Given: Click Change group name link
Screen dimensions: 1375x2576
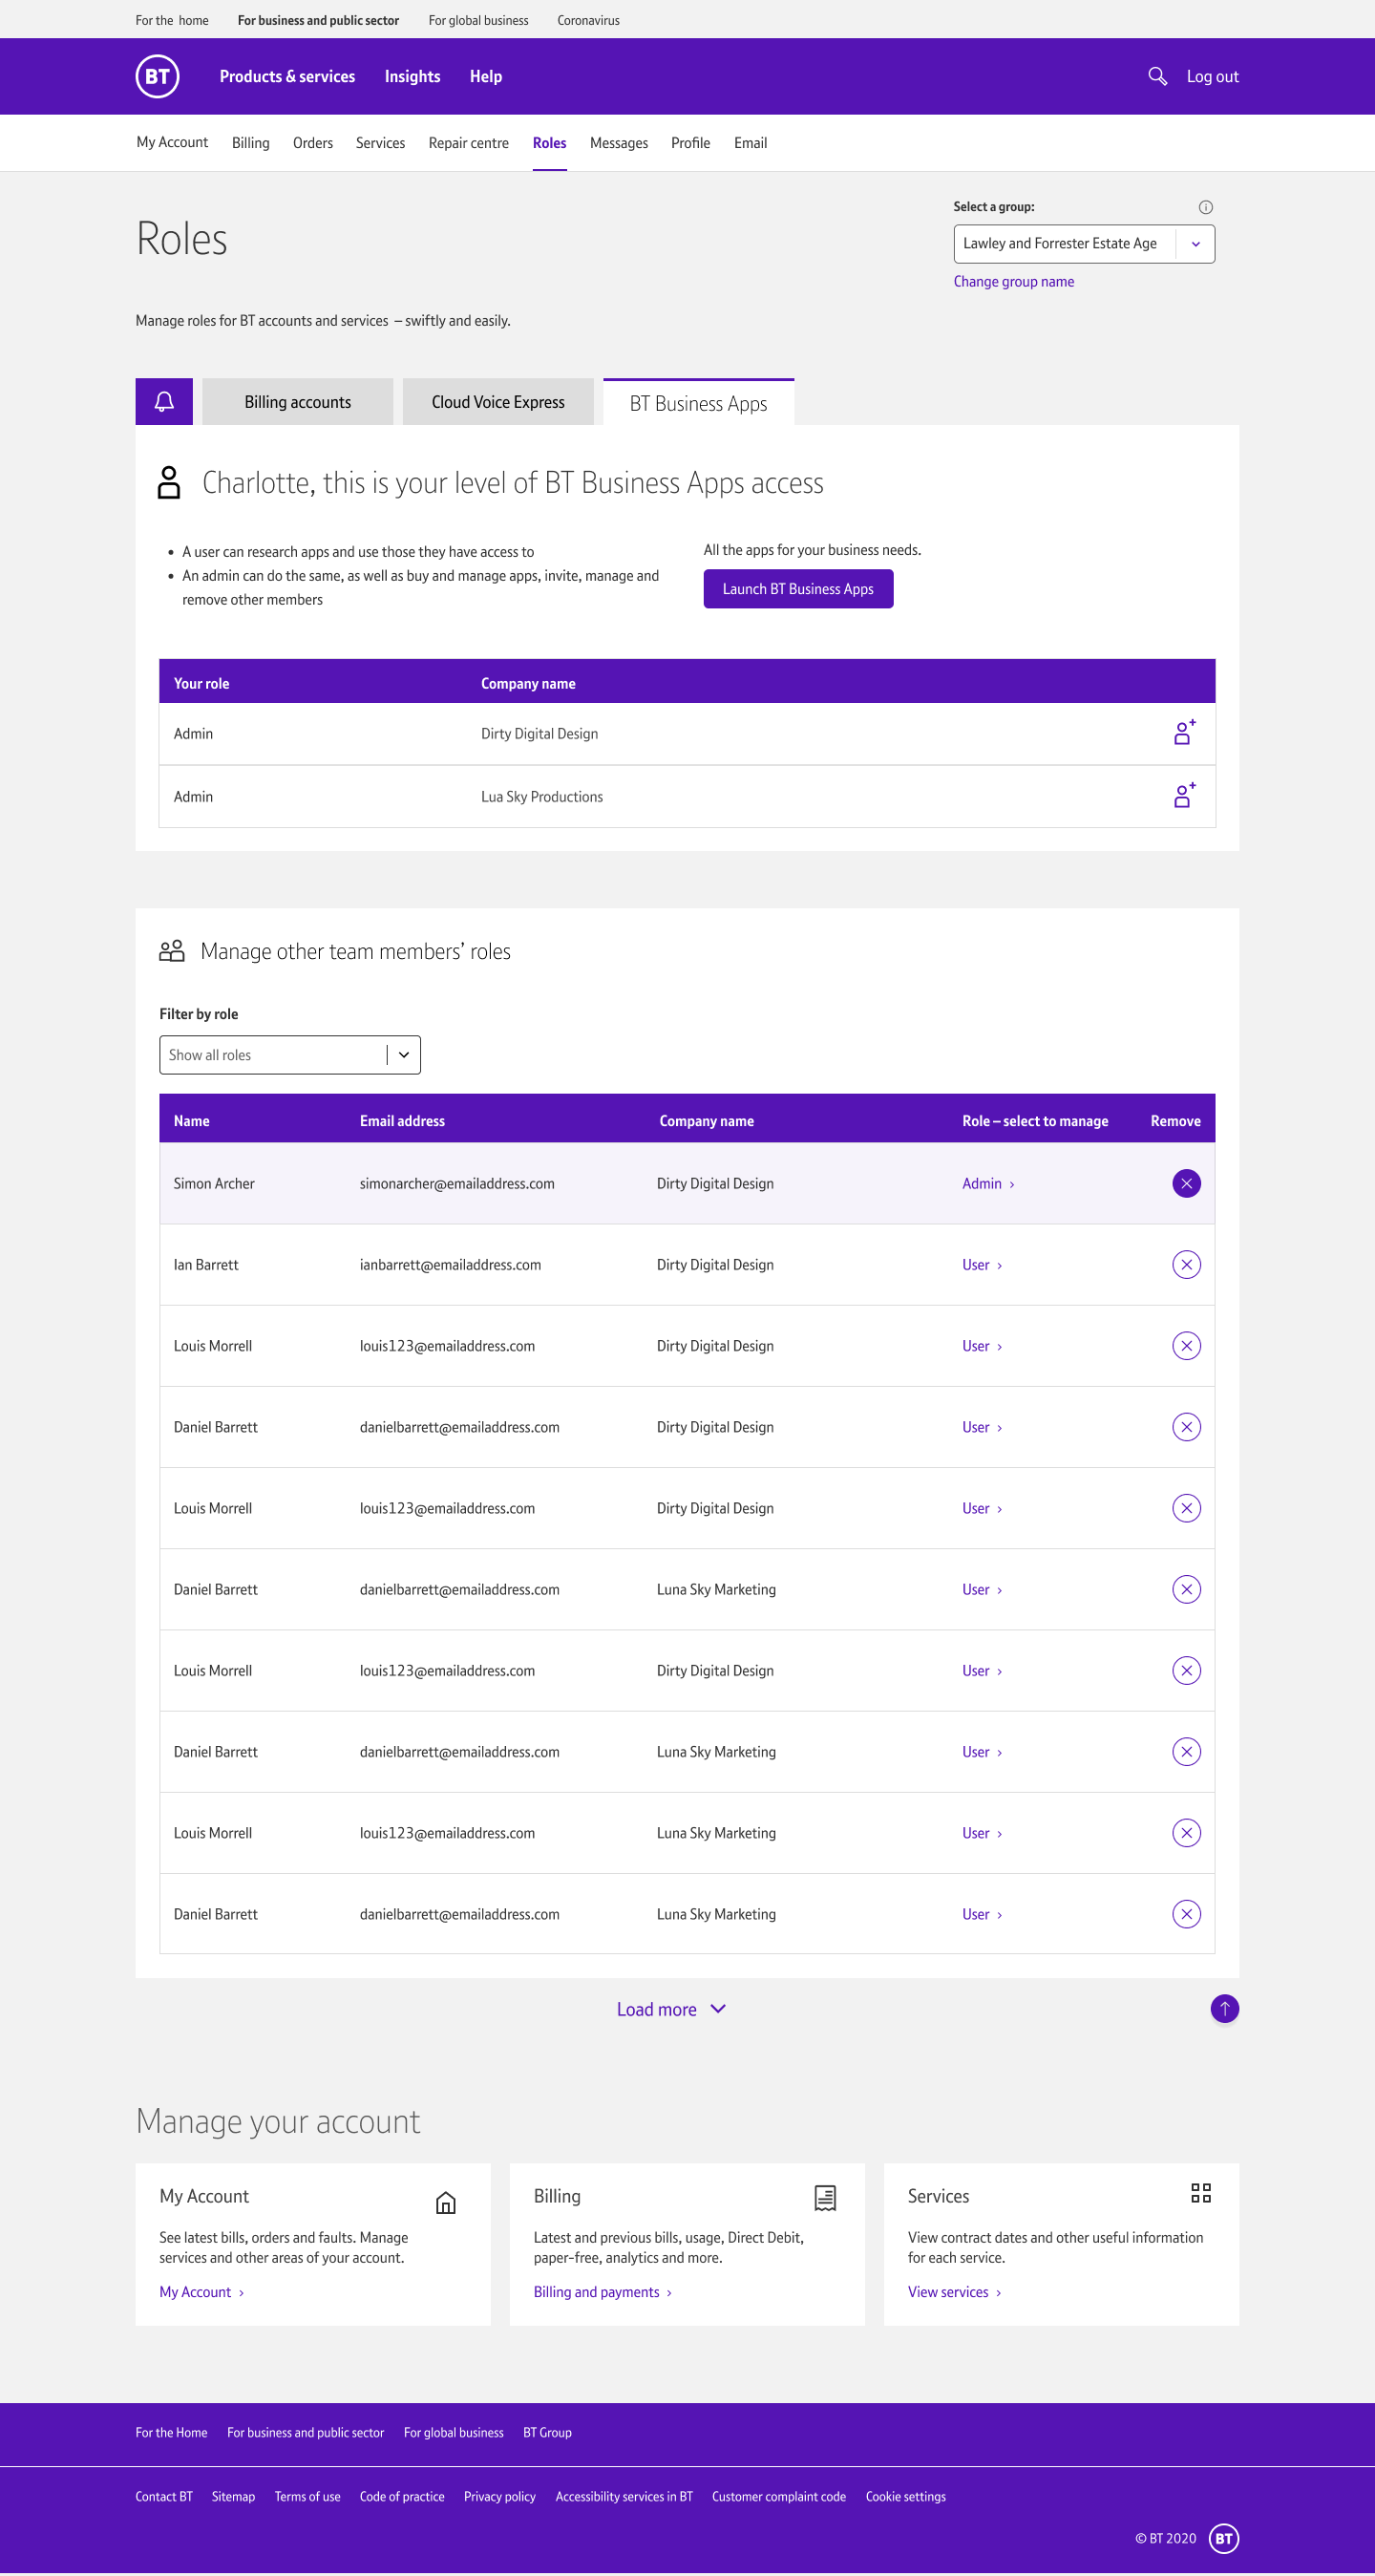Looking at the screenshot, I should click(1014, 281).
